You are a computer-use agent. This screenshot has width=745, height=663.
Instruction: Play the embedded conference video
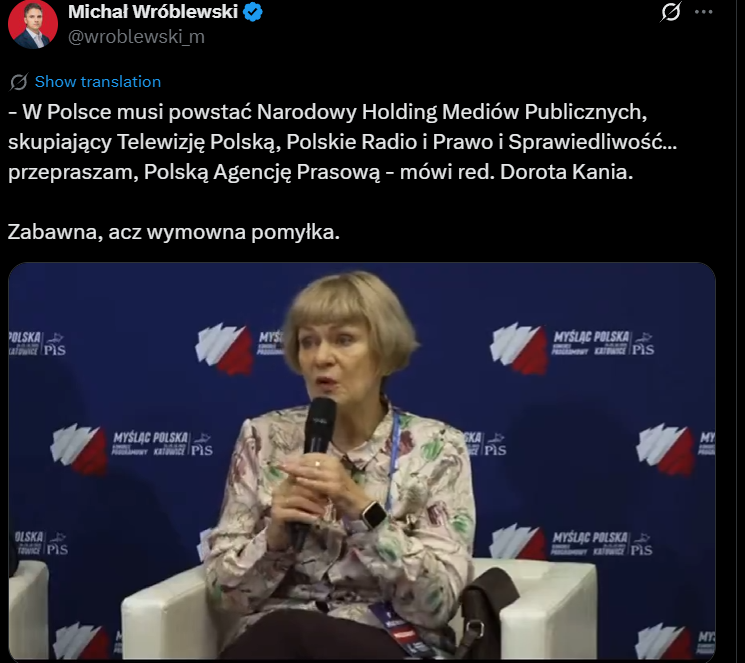pyautogui.click(x=362, y=461)
